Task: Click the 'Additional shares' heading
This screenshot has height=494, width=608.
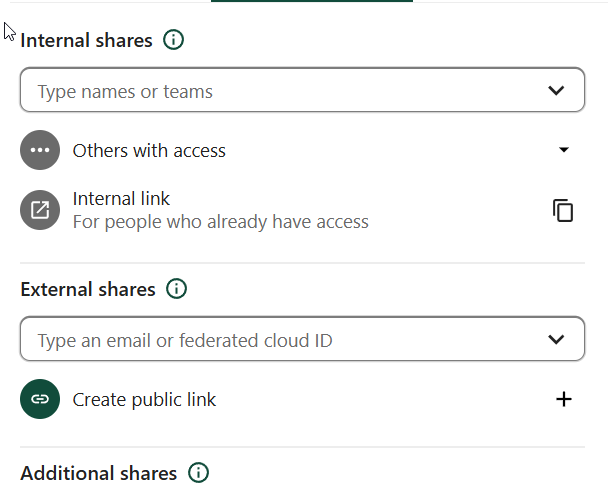Action: tap(99, 473)
